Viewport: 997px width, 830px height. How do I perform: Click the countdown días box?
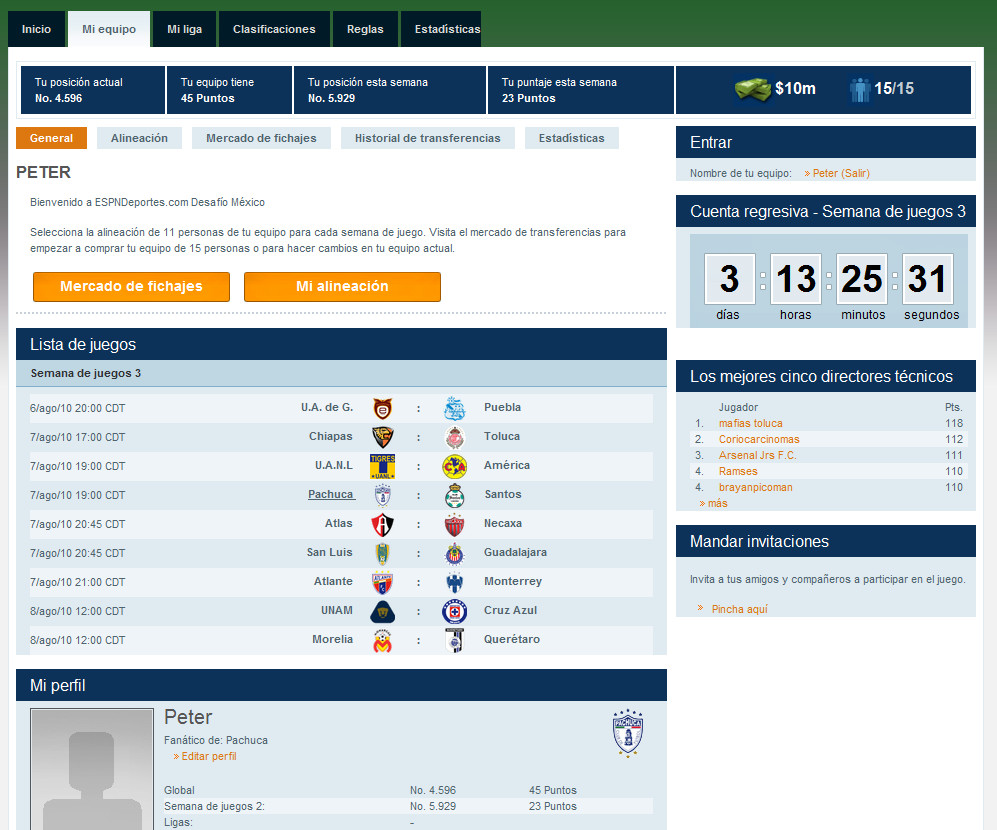point(729,279)
